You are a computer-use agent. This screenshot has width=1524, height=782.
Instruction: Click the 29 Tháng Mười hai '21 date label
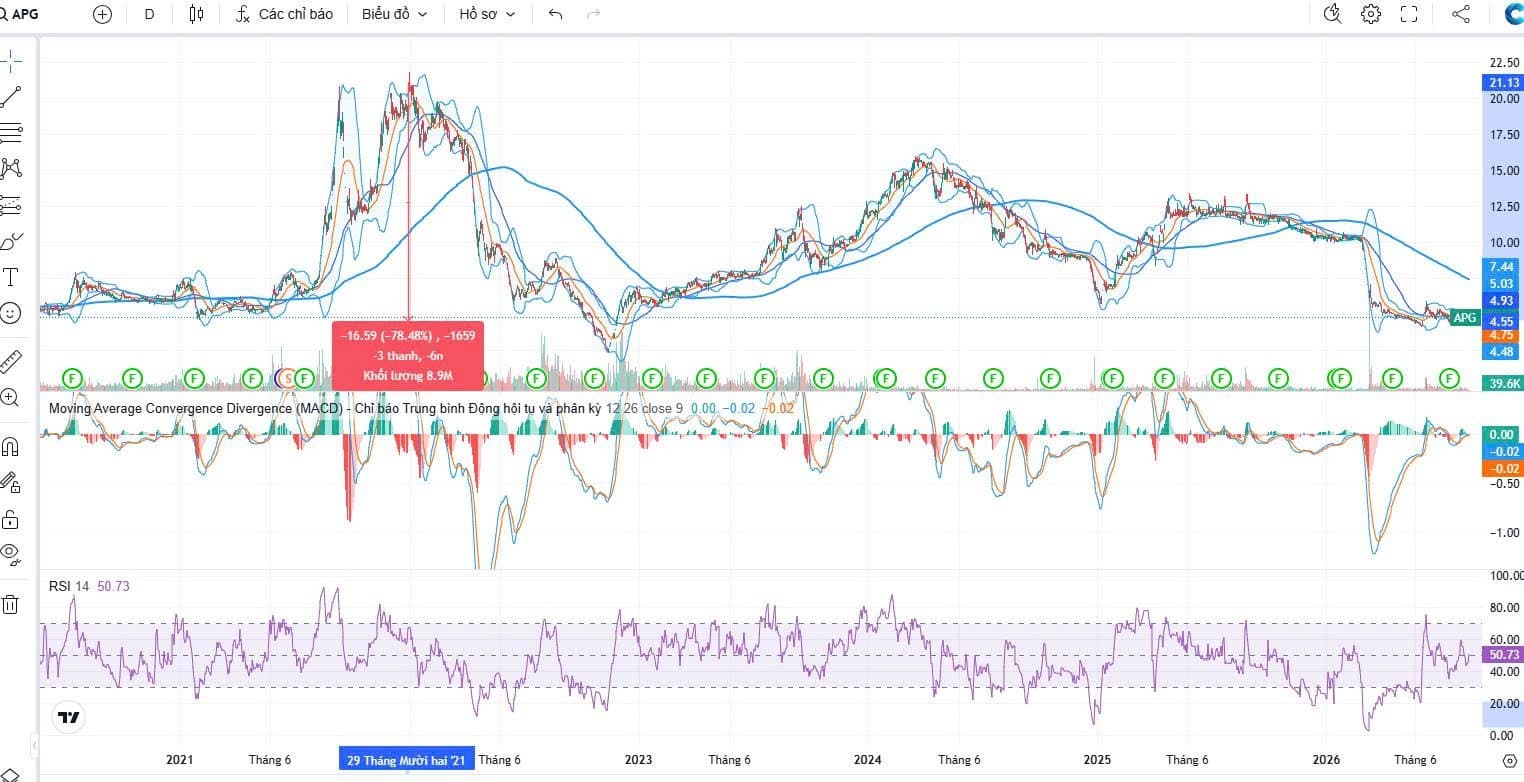(x=406, y=760)
